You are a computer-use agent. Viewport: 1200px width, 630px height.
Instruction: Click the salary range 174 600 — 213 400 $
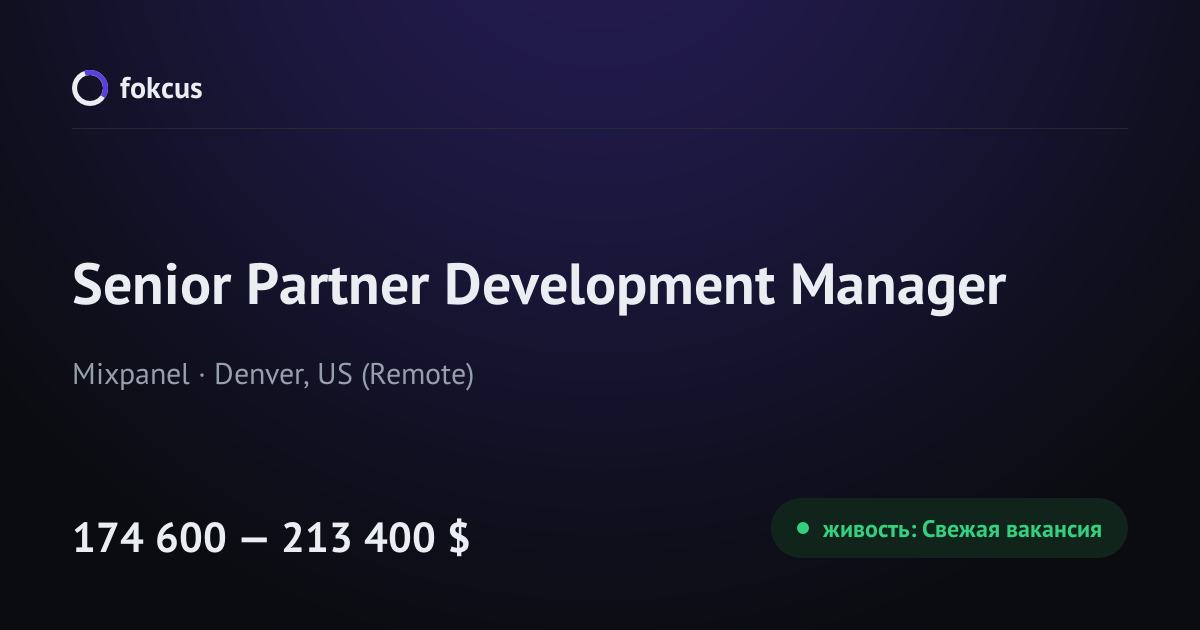tap(271, 539)
